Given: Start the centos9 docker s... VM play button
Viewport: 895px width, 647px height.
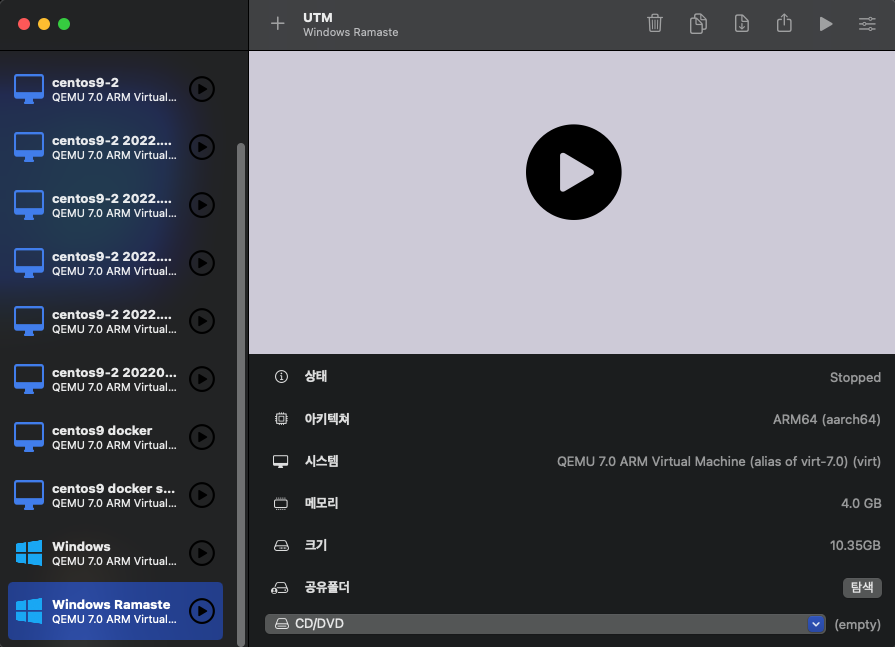Looking at the screenshot, I should pos(201,495).
